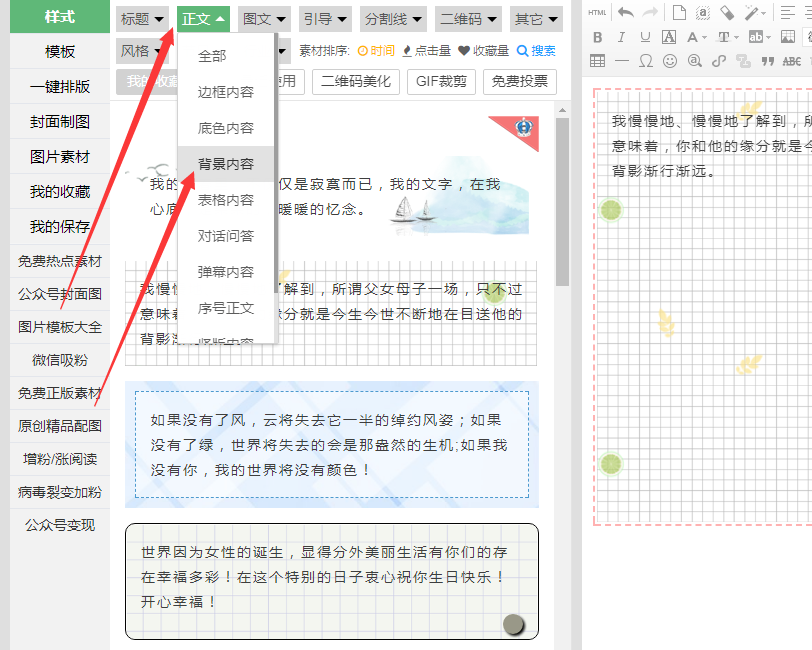Screen dimensions: 812x650
Task: Click the Italic formatting icon
Action: (621, 37)
